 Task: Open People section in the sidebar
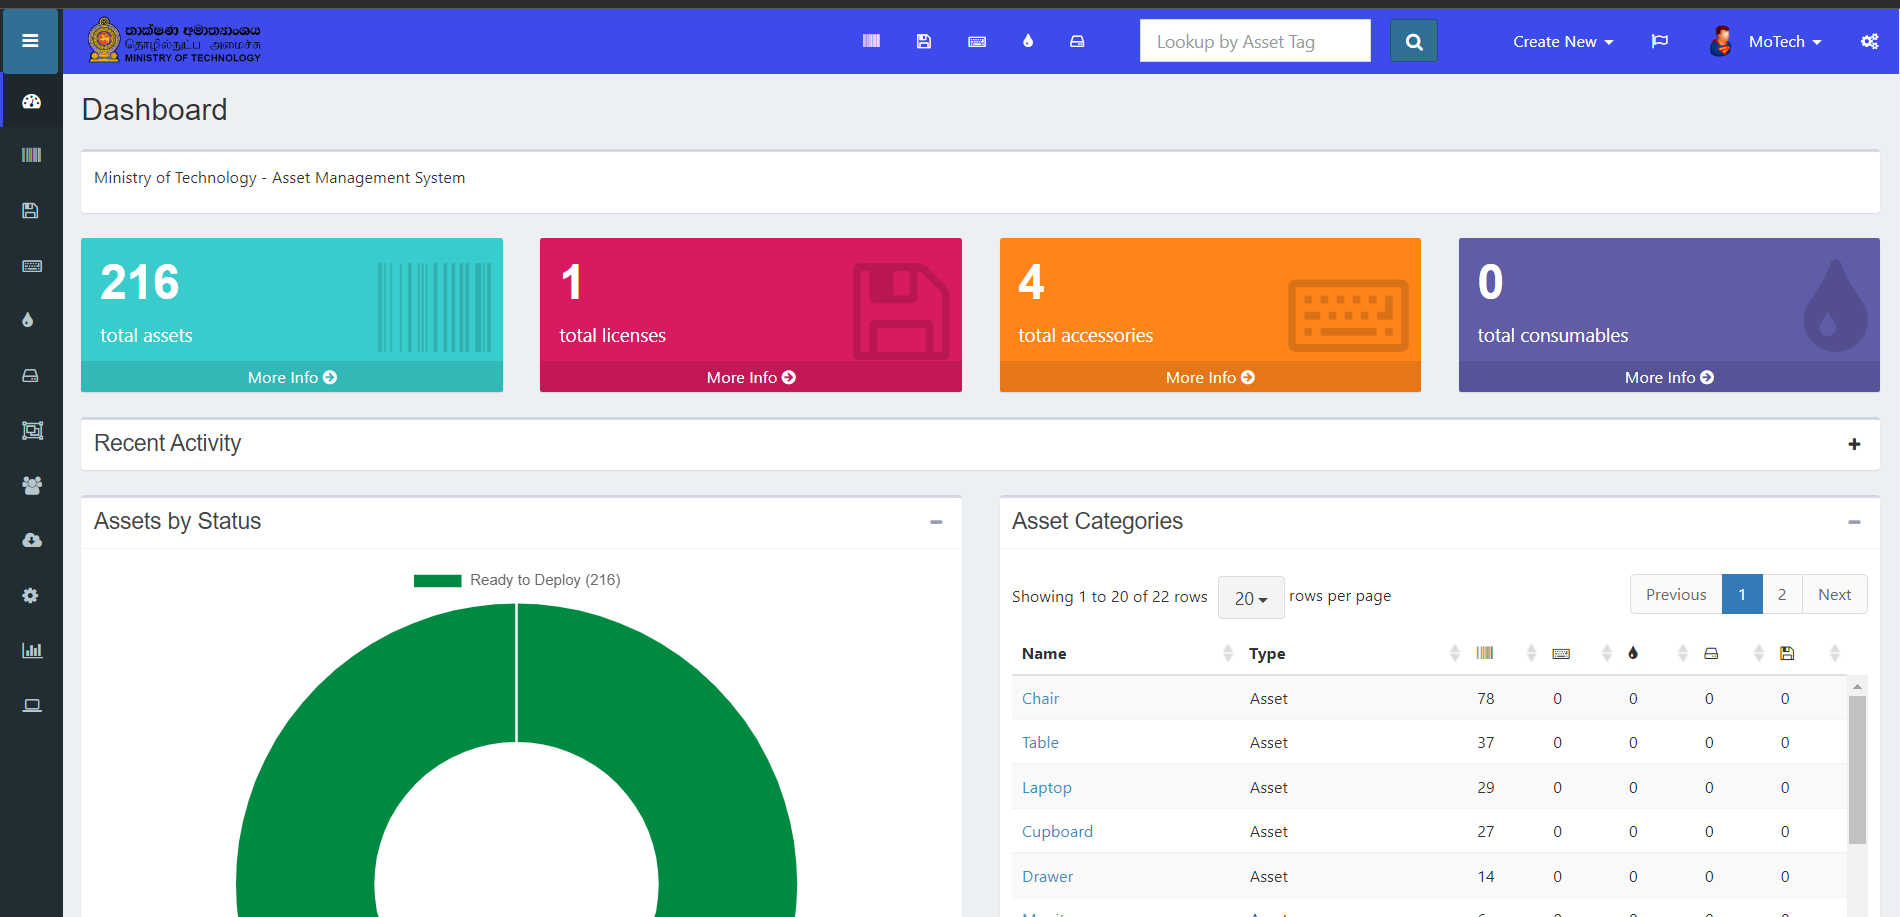[x=32, y=485]
